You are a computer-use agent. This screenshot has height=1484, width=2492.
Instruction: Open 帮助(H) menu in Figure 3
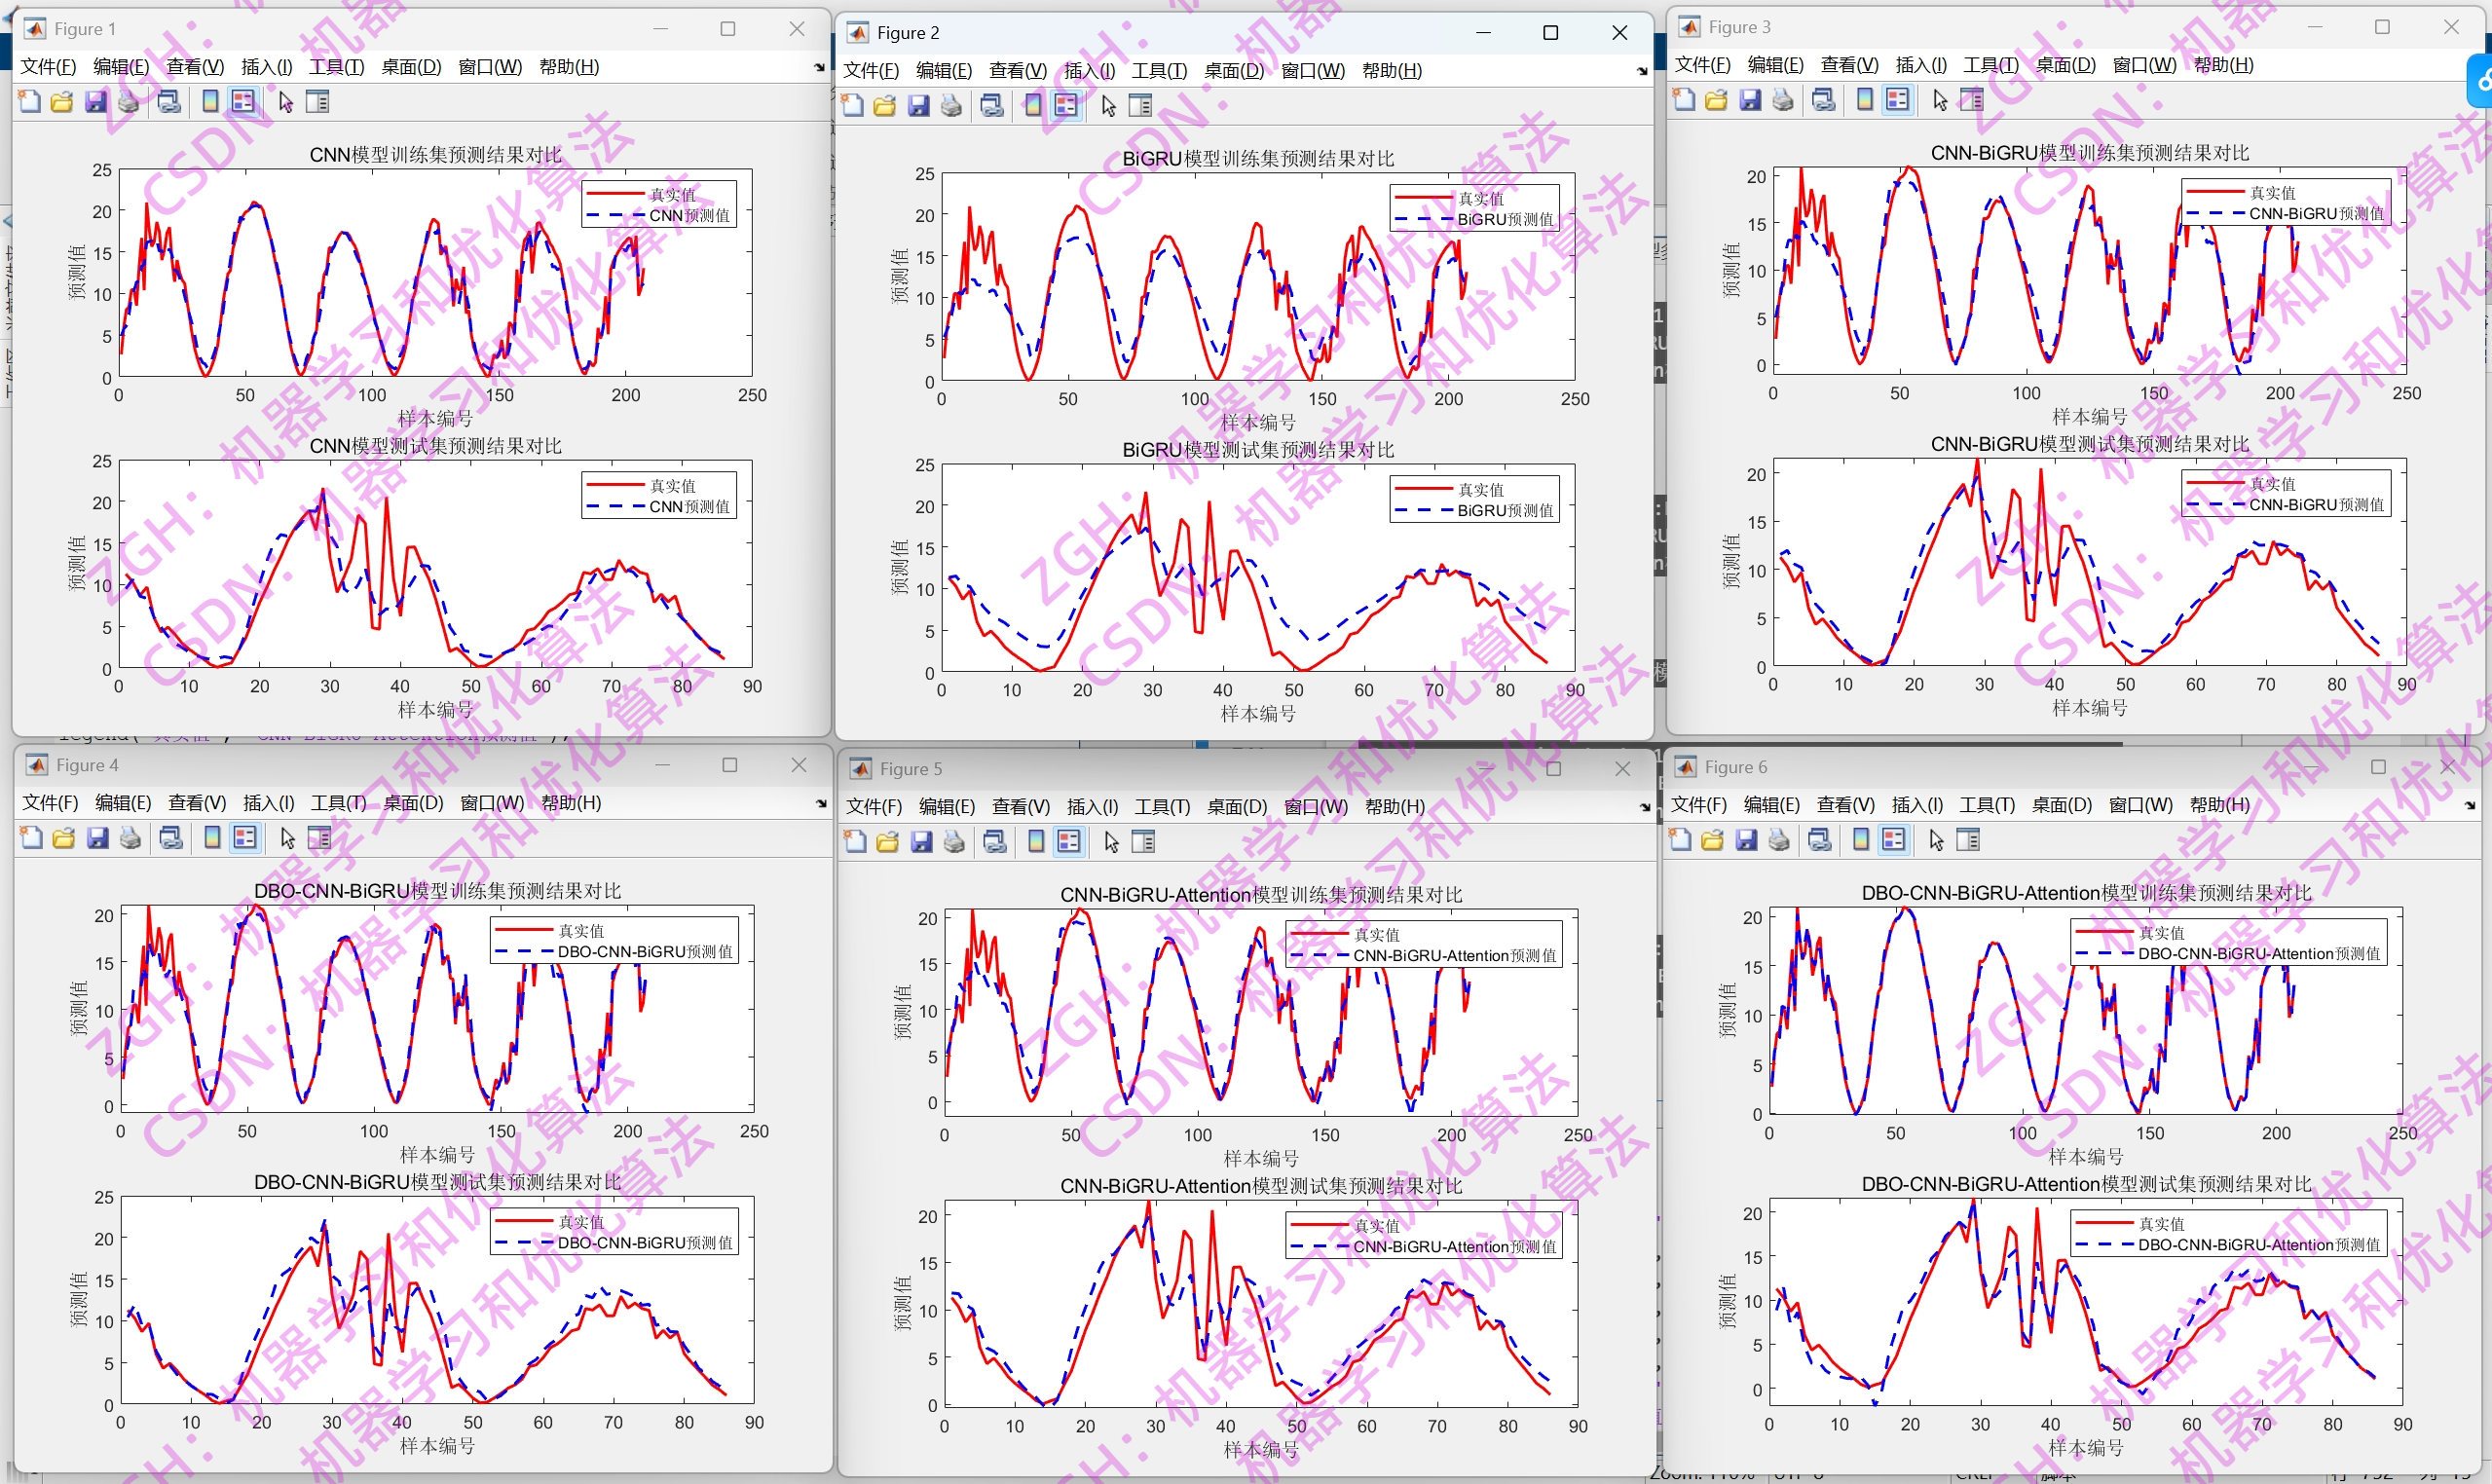click(x=2223, y=65)
